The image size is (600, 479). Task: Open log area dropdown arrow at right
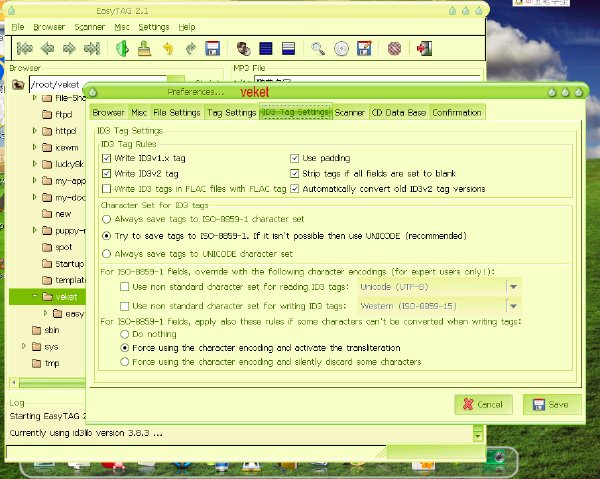[x=478, y=436]
